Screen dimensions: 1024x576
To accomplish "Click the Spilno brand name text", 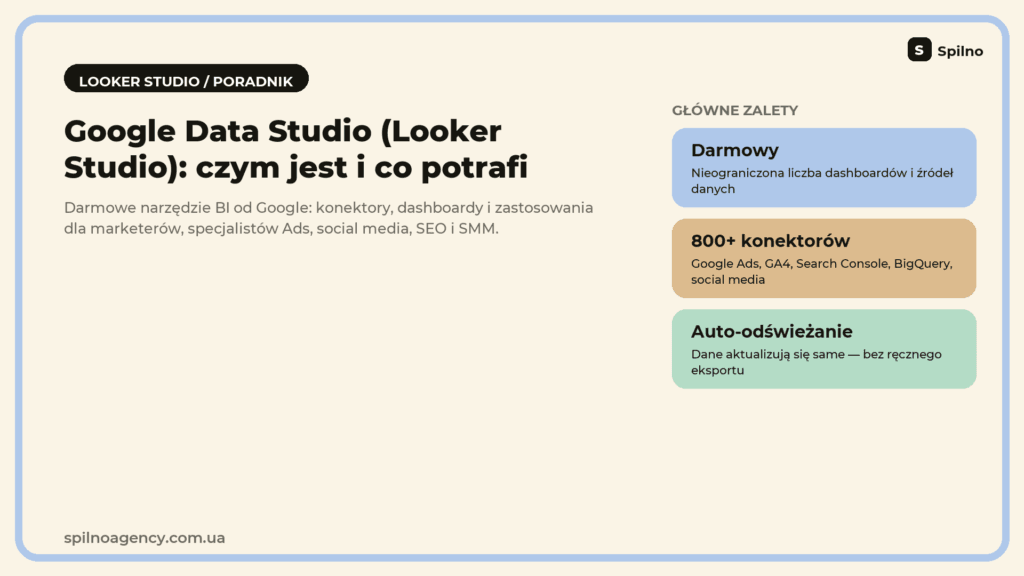I will coord(960,51).
